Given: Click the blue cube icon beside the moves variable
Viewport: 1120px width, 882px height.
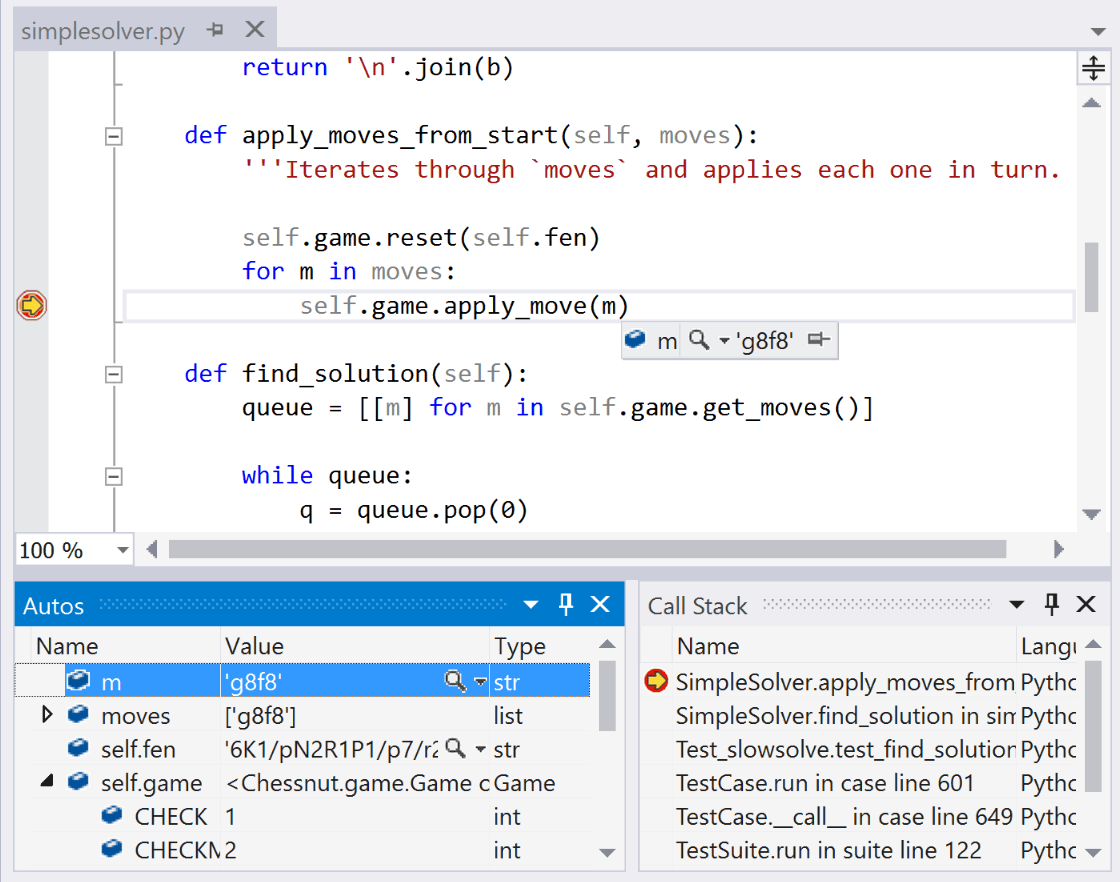Looking at the screenshot, I should point(78,715).
